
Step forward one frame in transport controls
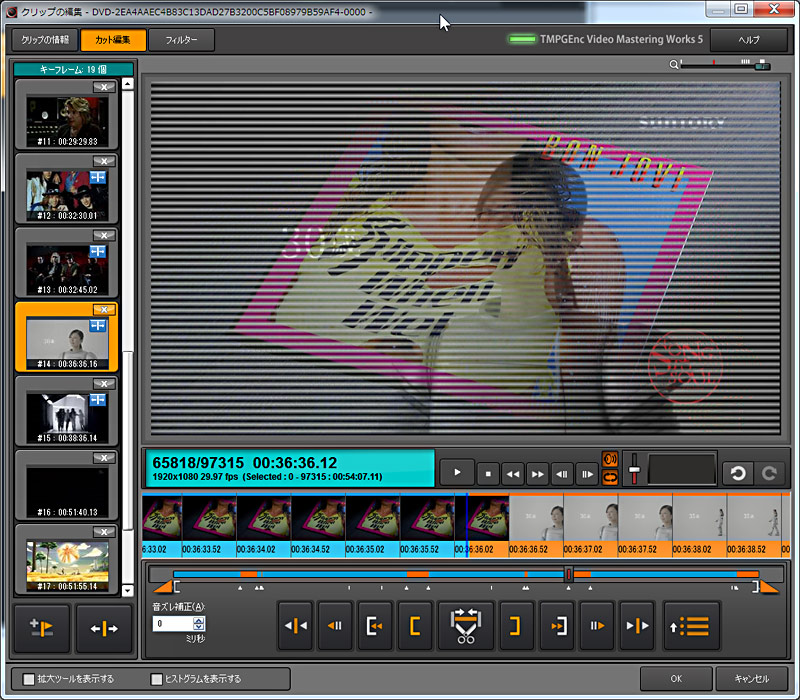click(587, 474)
